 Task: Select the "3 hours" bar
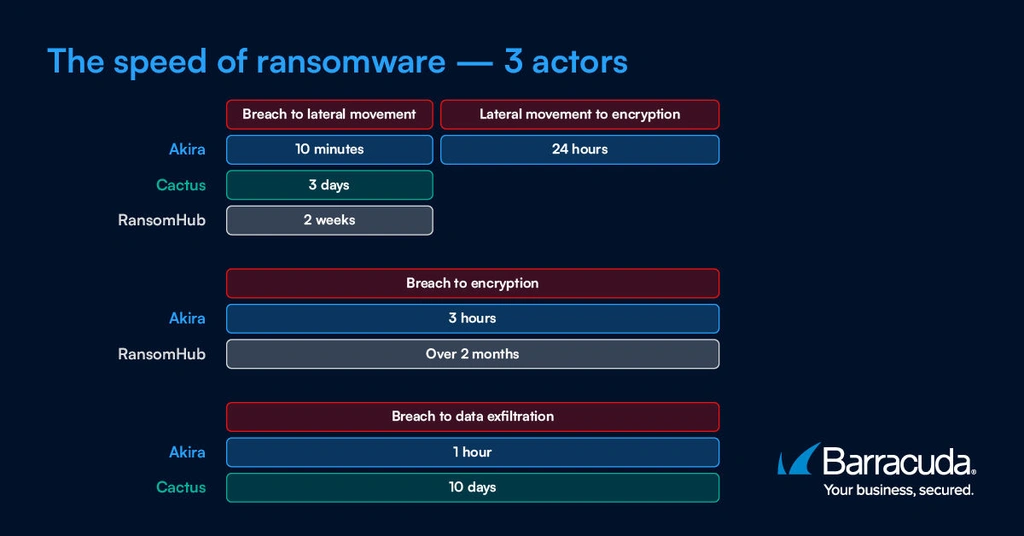click(x=472, y=318)
